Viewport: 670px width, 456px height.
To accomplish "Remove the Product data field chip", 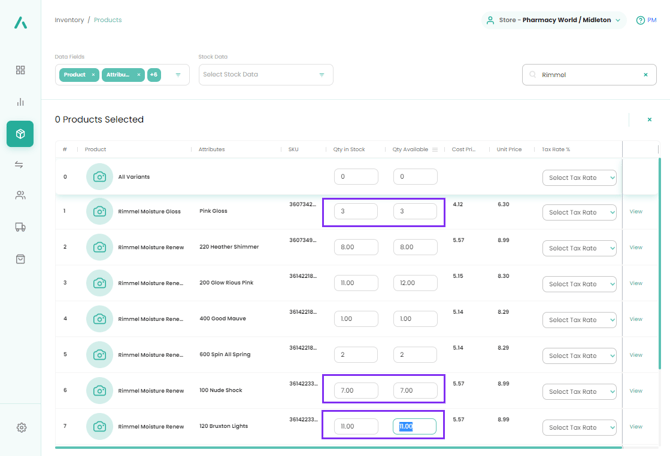I will point(93,75).
